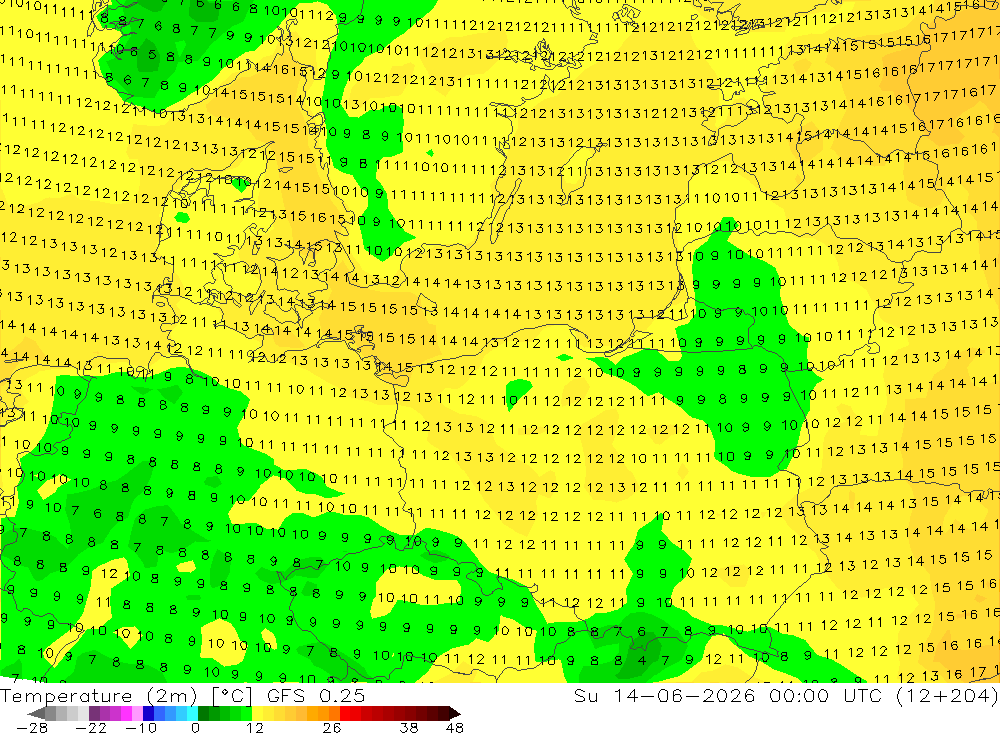Pick the dark purple legend swatch

tap(94, 713)
